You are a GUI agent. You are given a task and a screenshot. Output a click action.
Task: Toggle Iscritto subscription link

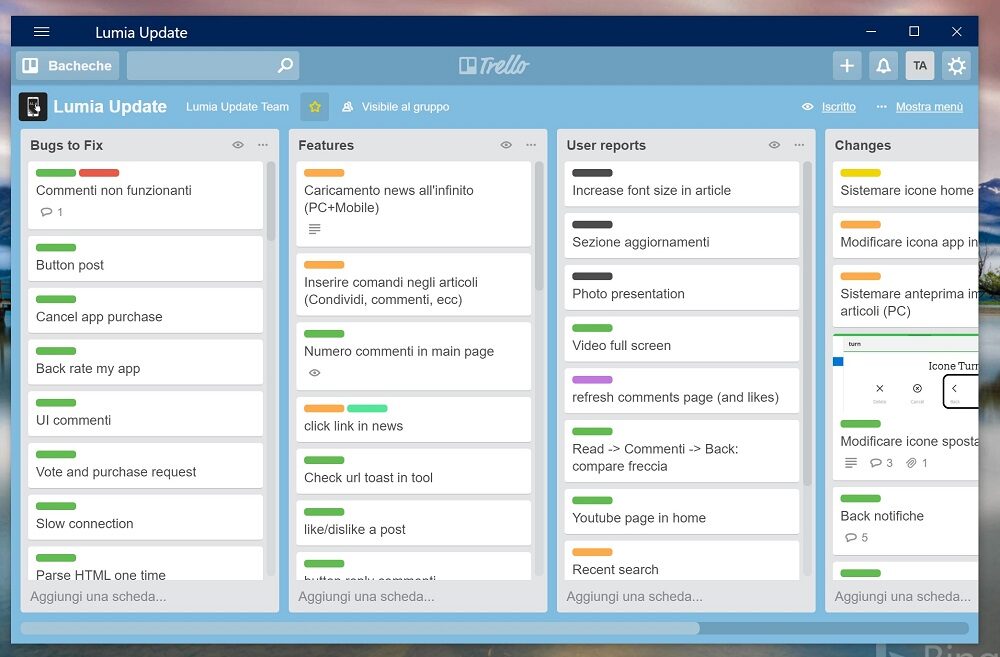click(839, 107)
